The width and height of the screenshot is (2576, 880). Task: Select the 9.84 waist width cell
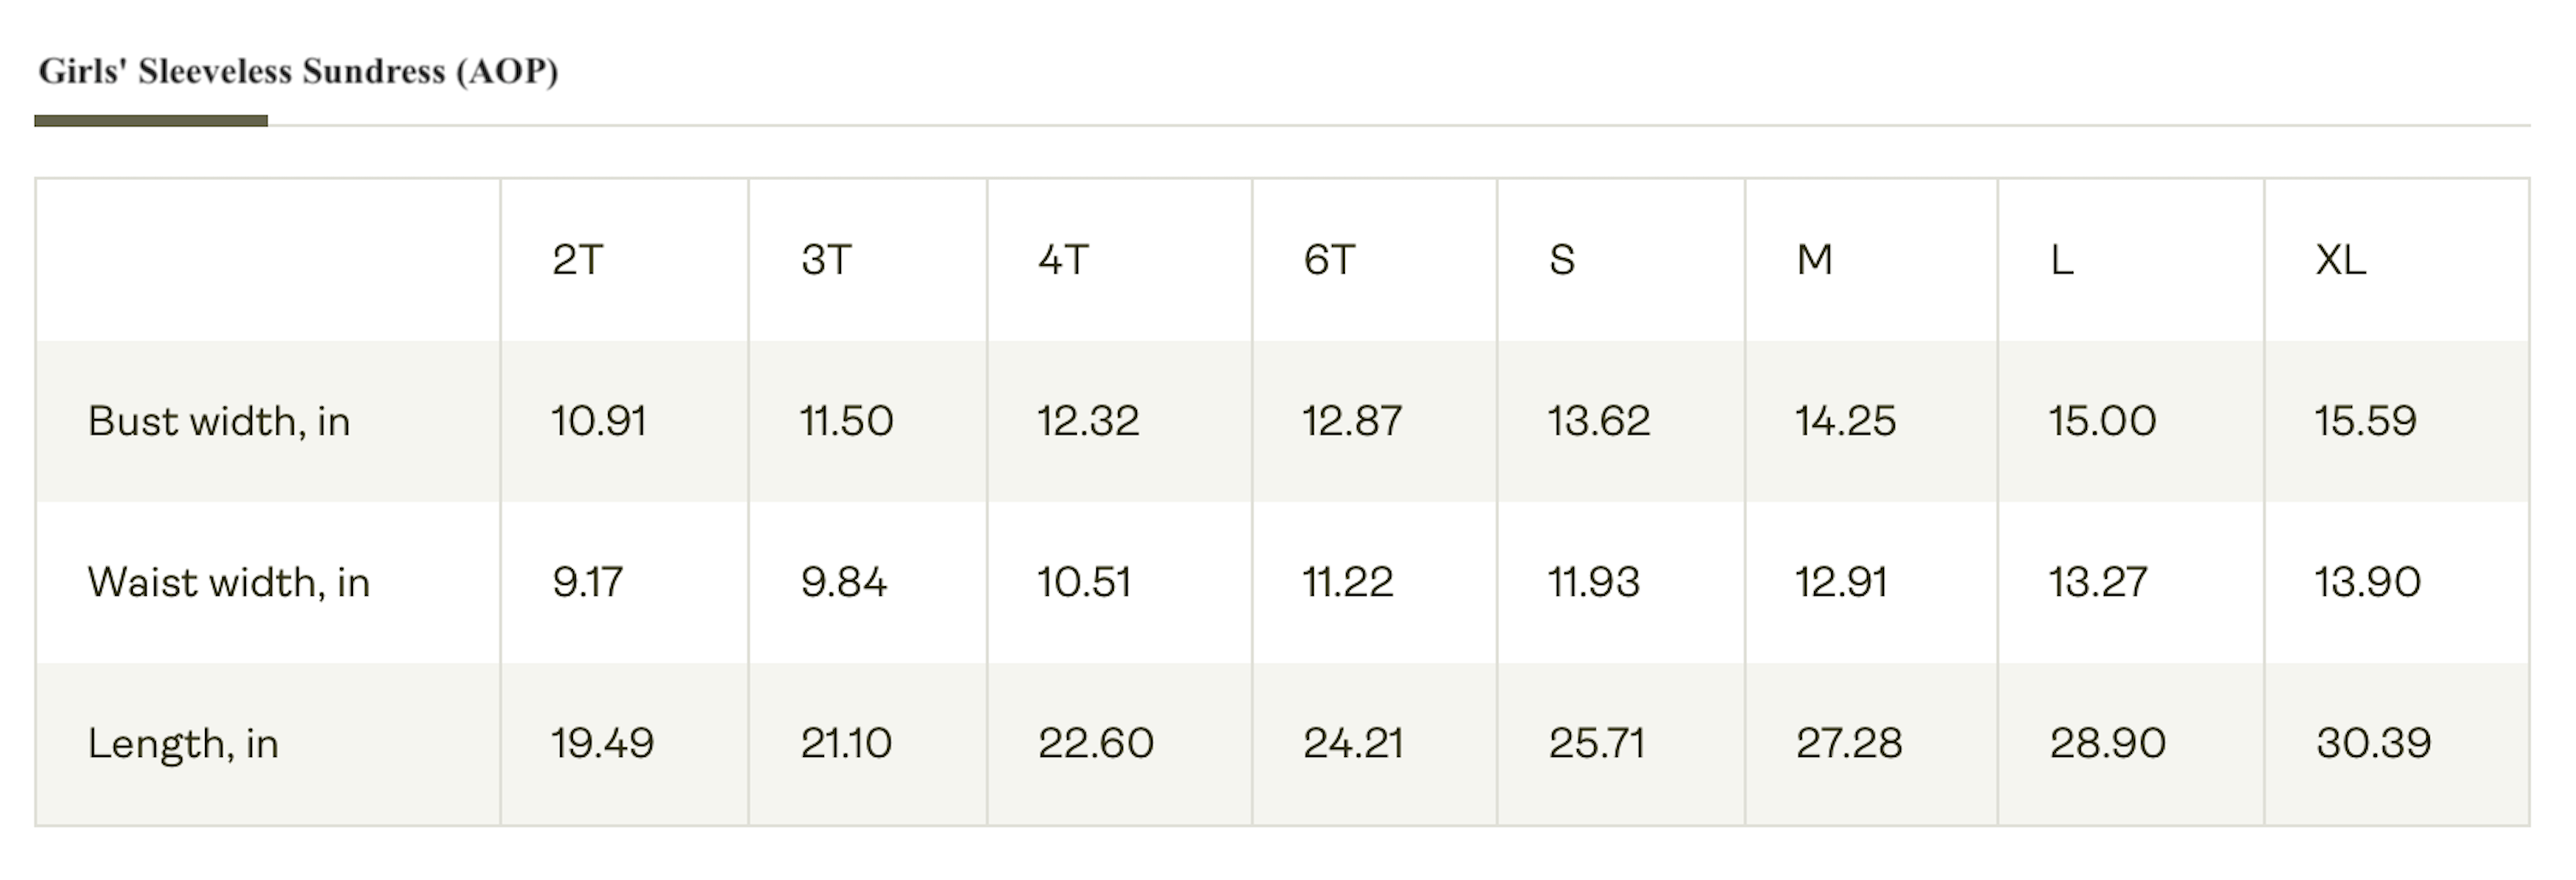[x=844, y=582]
